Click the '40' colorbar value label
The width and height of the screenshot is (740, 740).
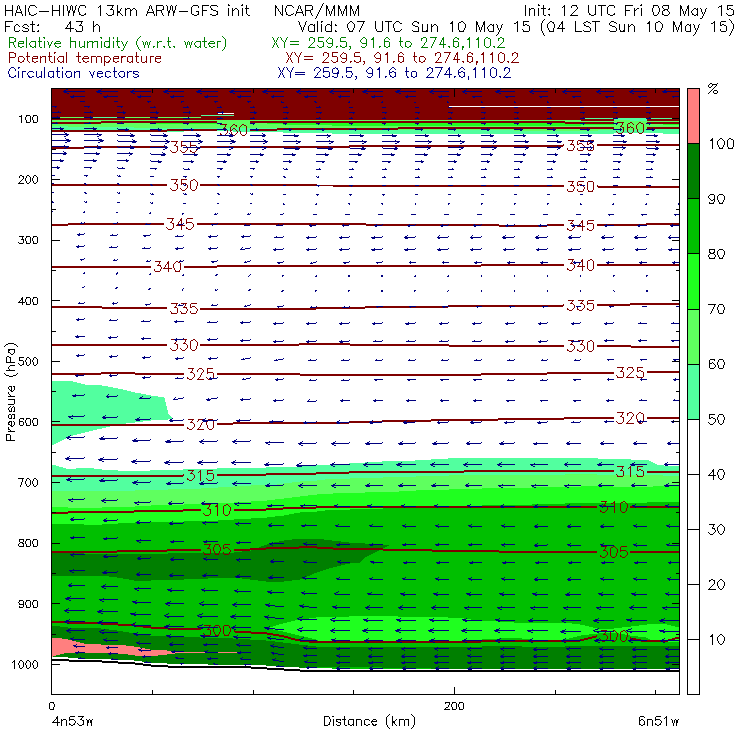pos(716,474)
